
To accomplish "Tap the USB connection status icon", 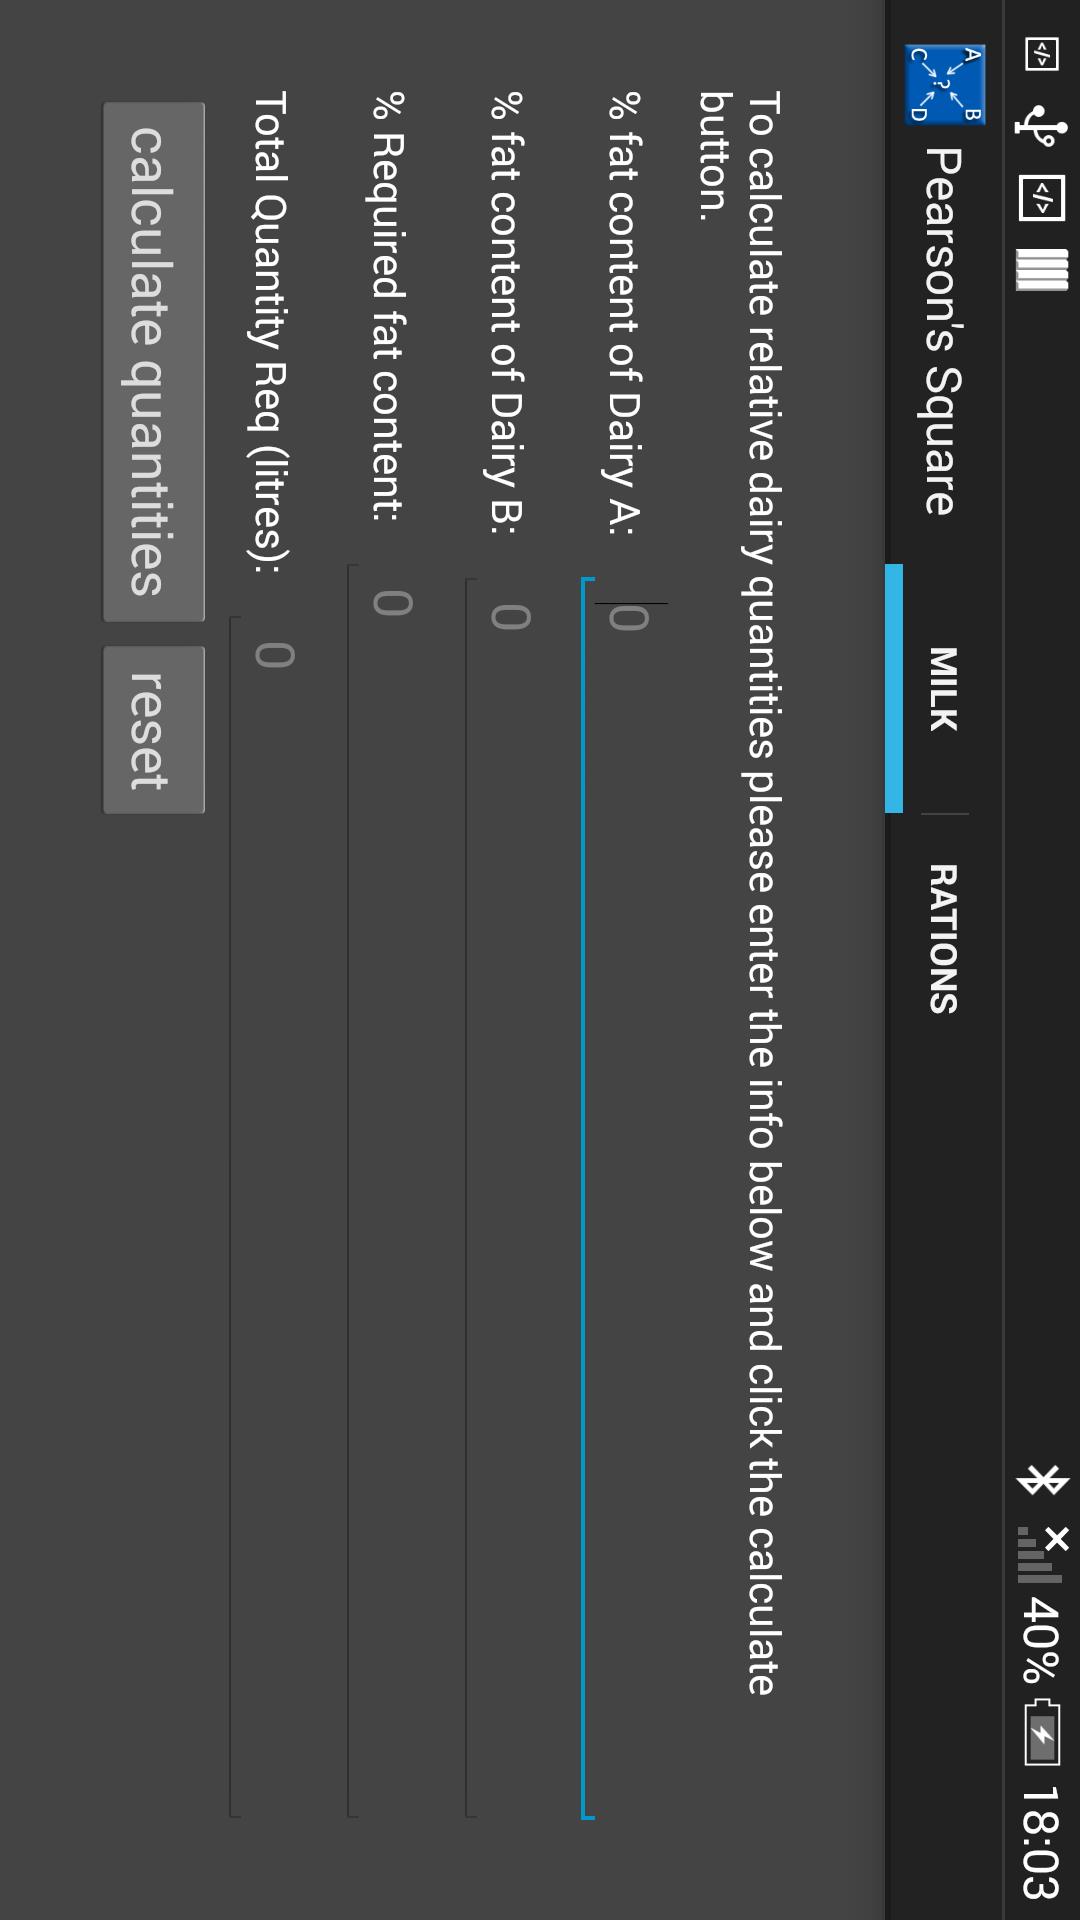I will 1041,126.
